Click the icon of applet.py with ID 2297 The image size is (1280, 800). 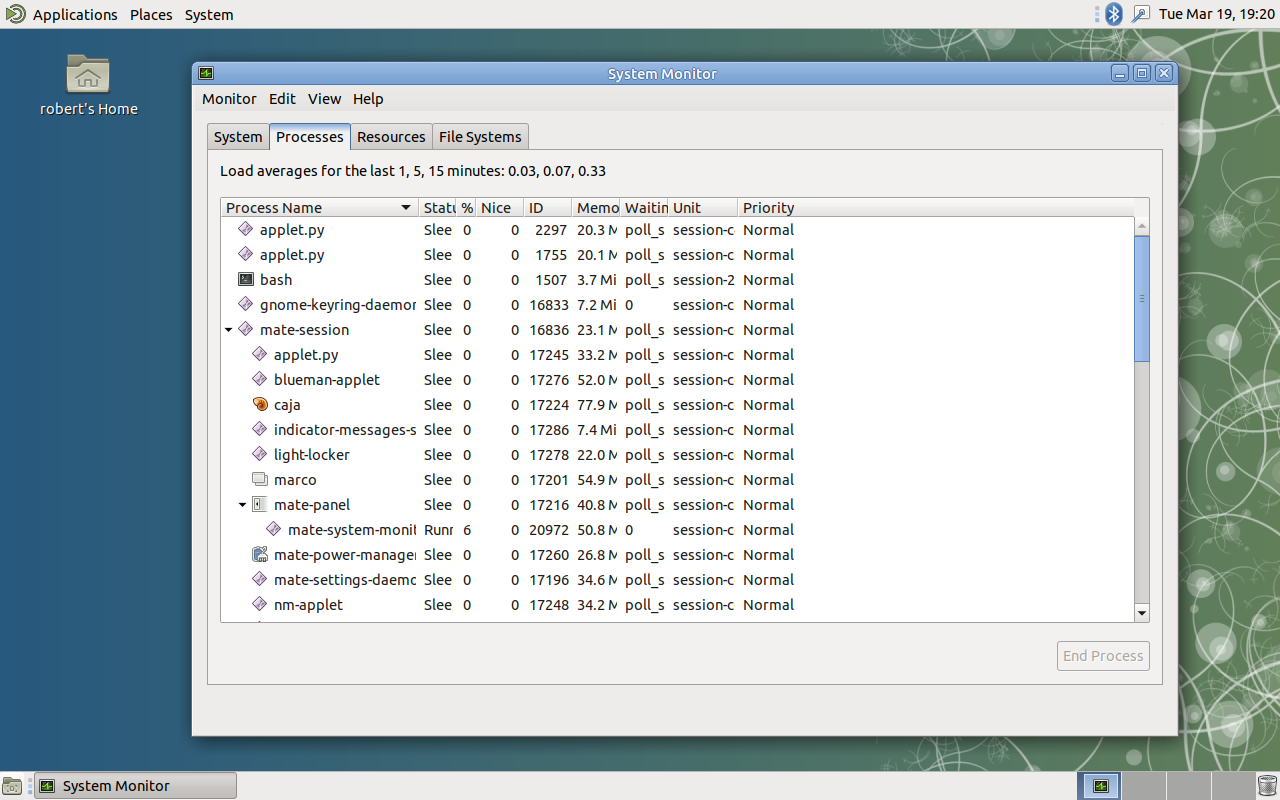(246, 230)
